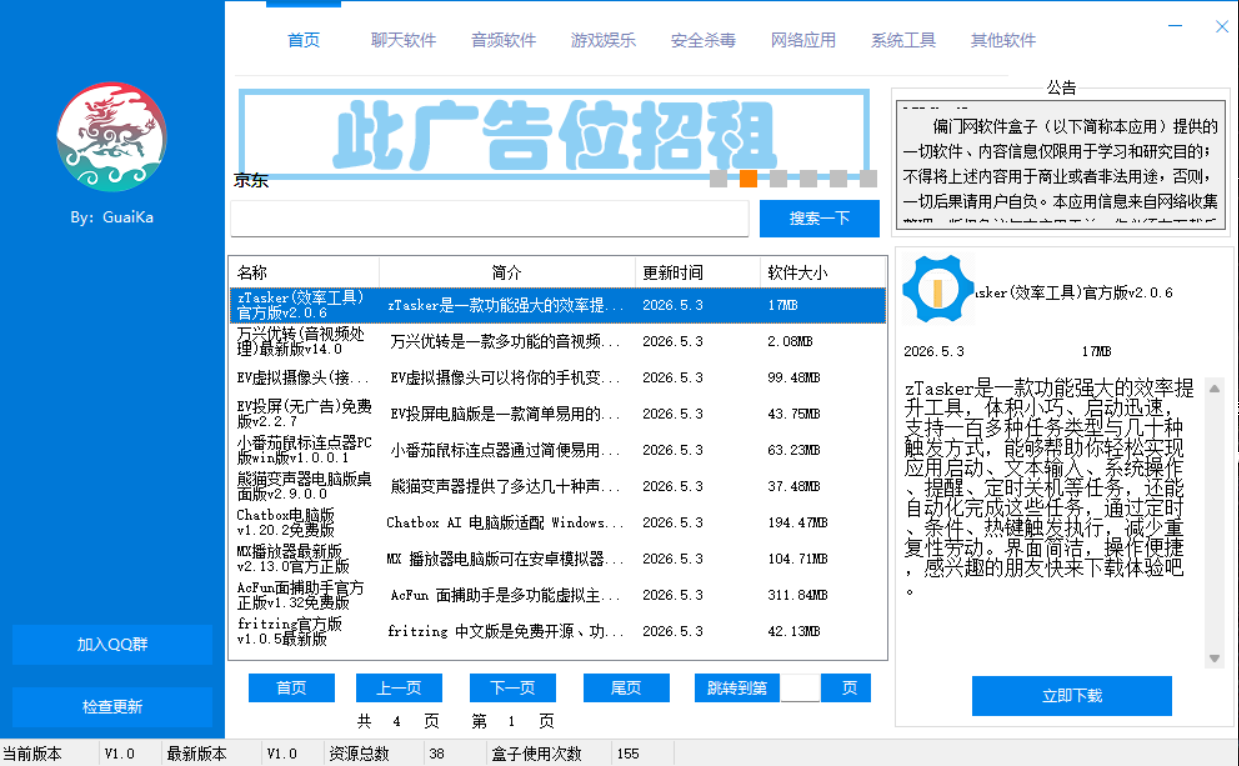This screenshot has height=766, width=1239.
Task: Close the software box window
Action: click(1222, 27)
